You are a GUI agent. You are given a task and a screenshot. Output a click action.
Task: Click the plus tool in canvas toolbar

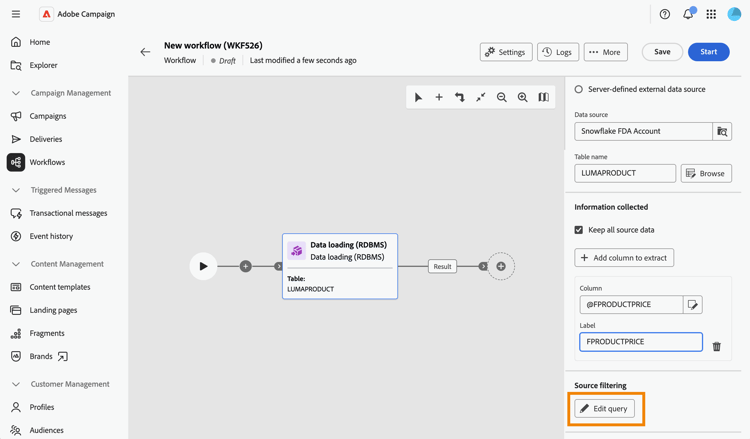(x=439, y=98)
